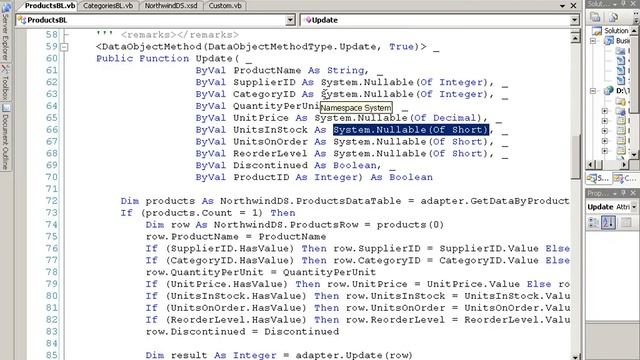
Task: Click the Solution Explorer vertical scroll down arrow
Action: (634, 155)
